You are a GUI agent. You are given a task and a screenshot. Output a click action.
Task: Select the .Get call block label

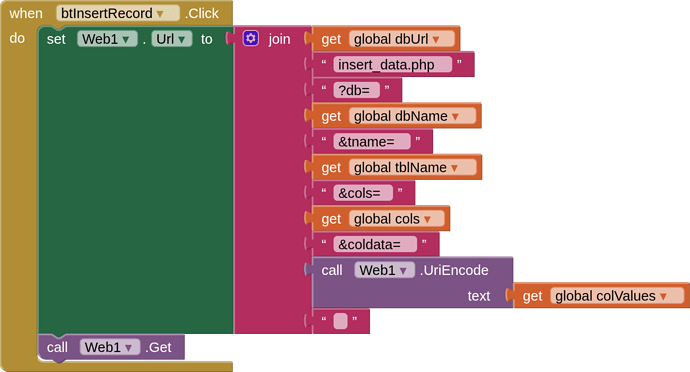[158, 347]
